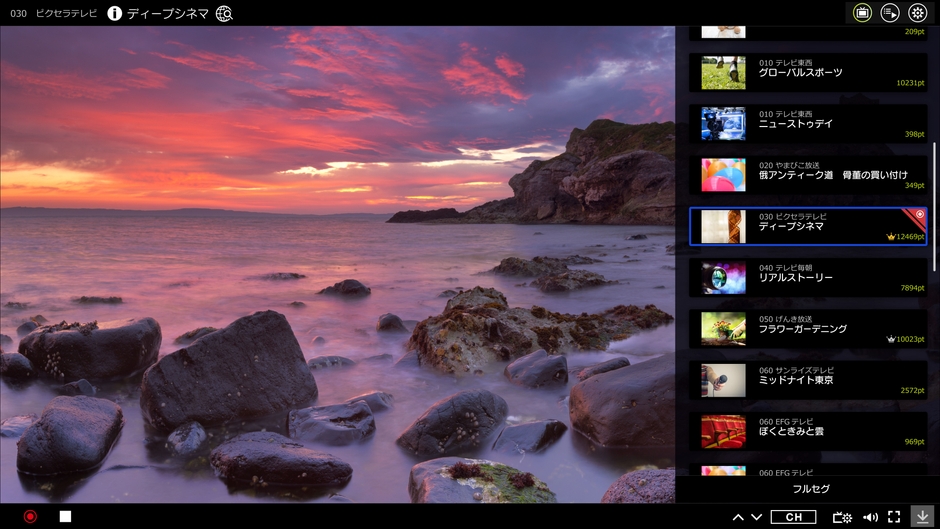Start recording with the red record button
The width and height of the screenshot is (940, 529).
(x=30, y=516)
